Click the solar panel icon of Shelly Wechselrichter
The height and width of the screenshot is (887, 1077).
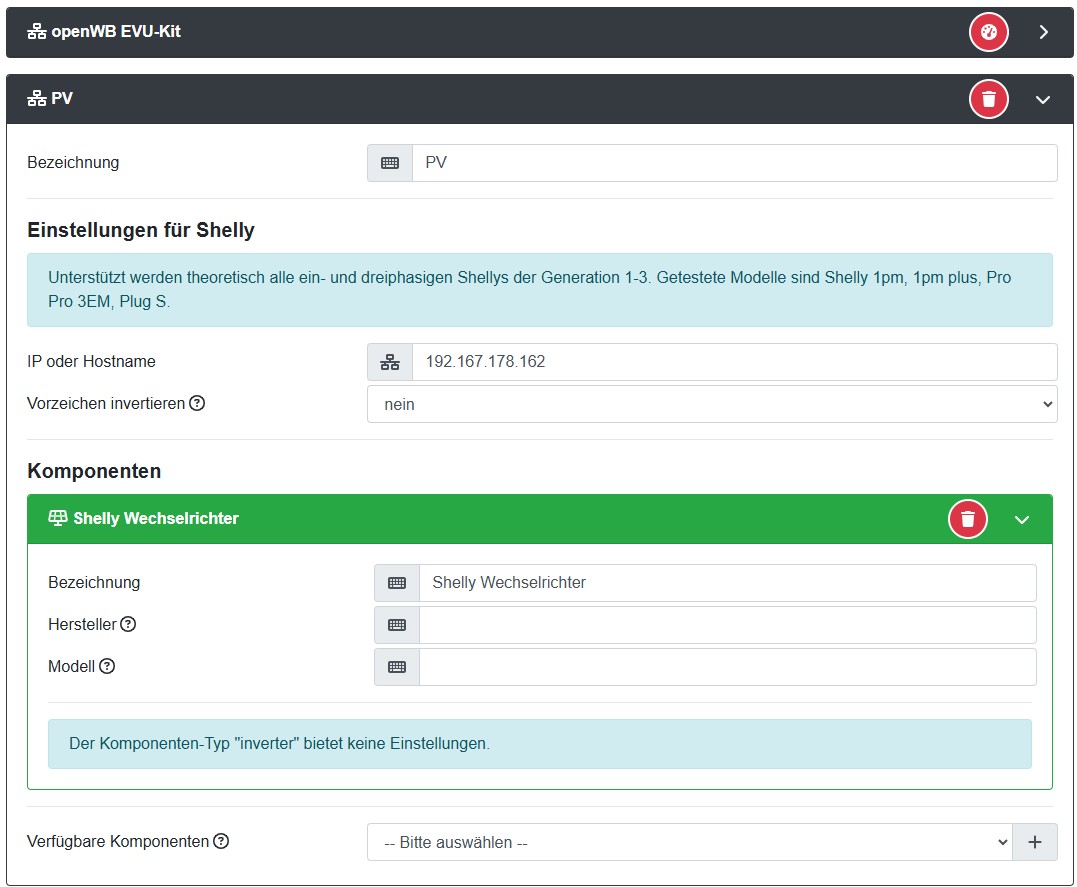click(58, 518)
